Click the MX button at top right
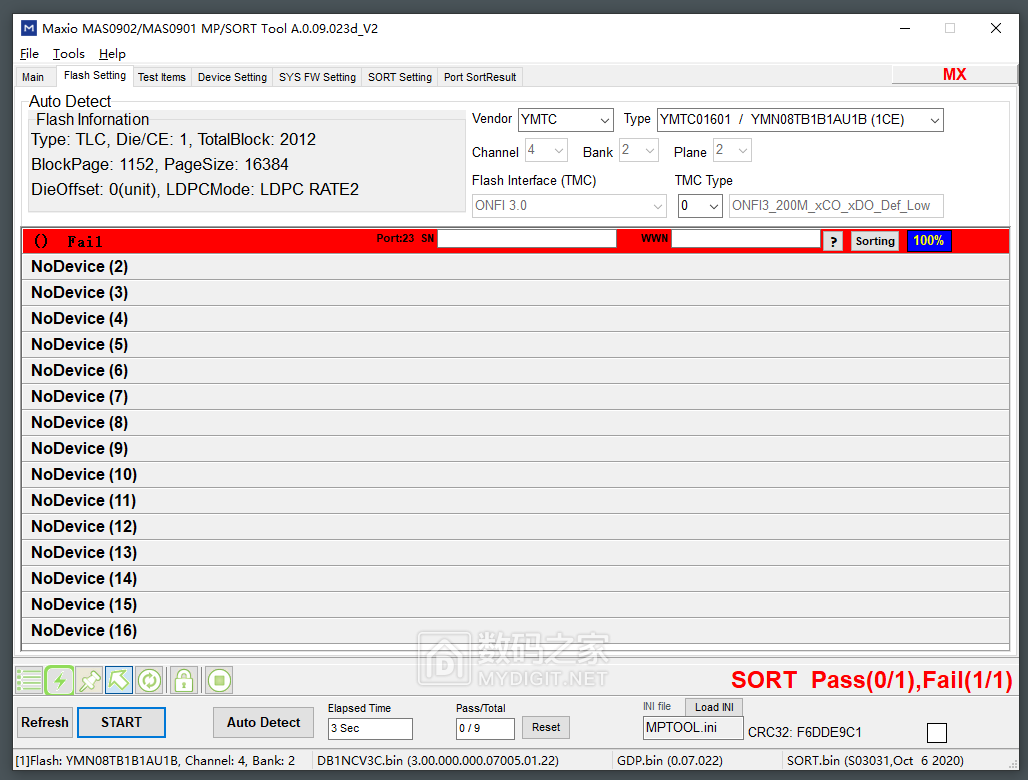 [x=954, y=74]
